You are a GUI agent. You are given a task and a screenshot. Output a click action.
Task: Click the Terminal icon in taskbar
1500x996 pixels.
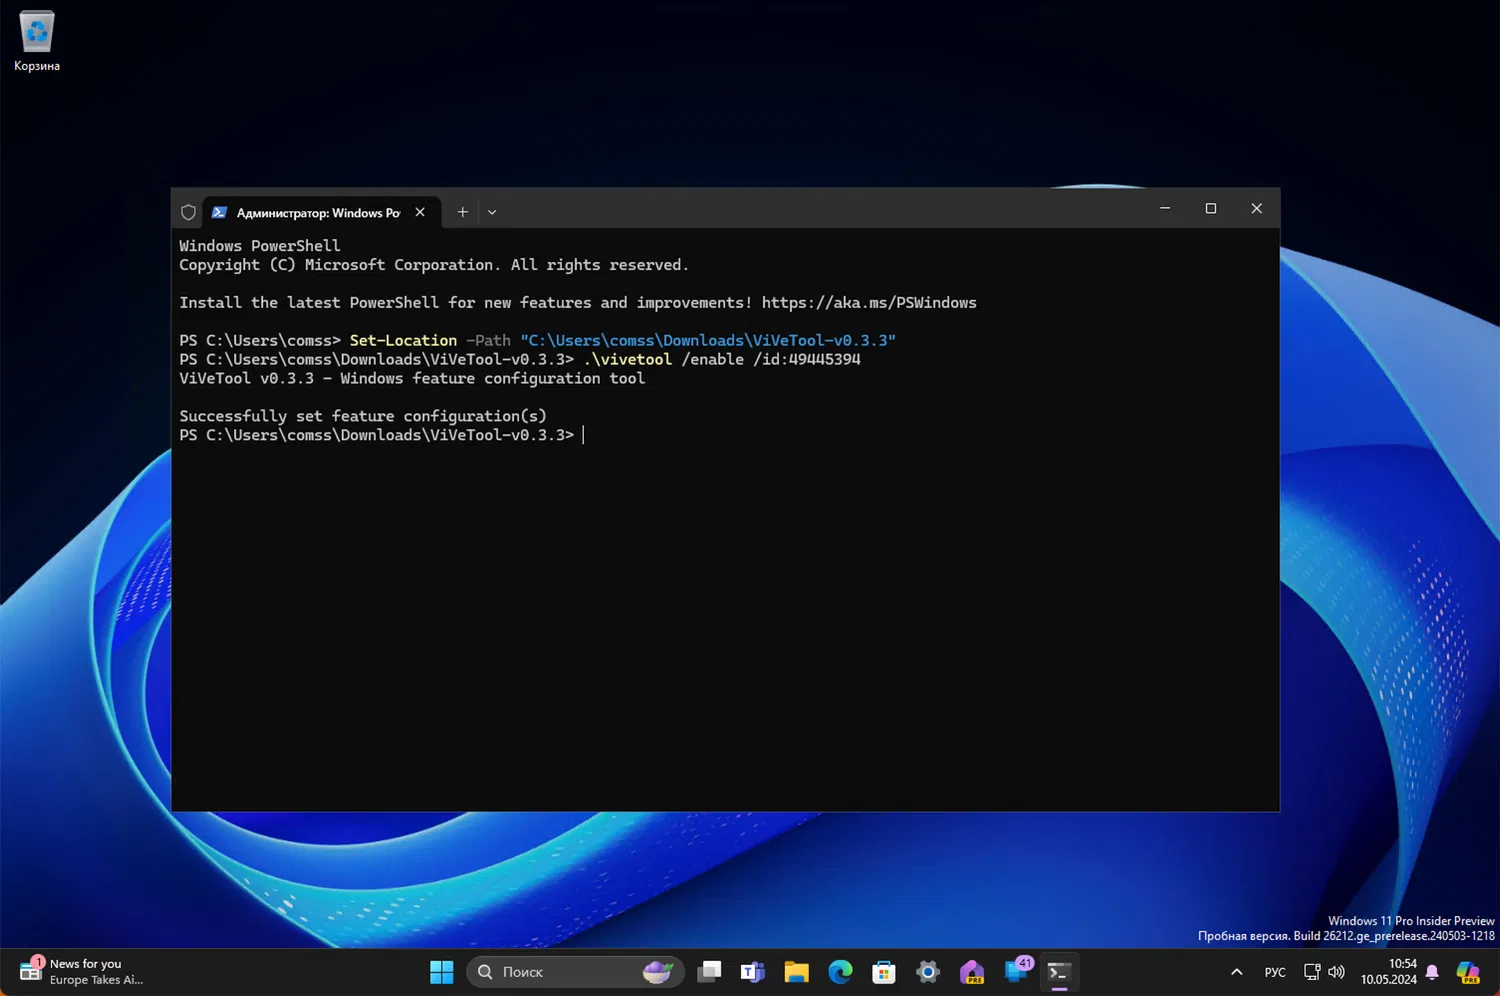(1059, 972)
